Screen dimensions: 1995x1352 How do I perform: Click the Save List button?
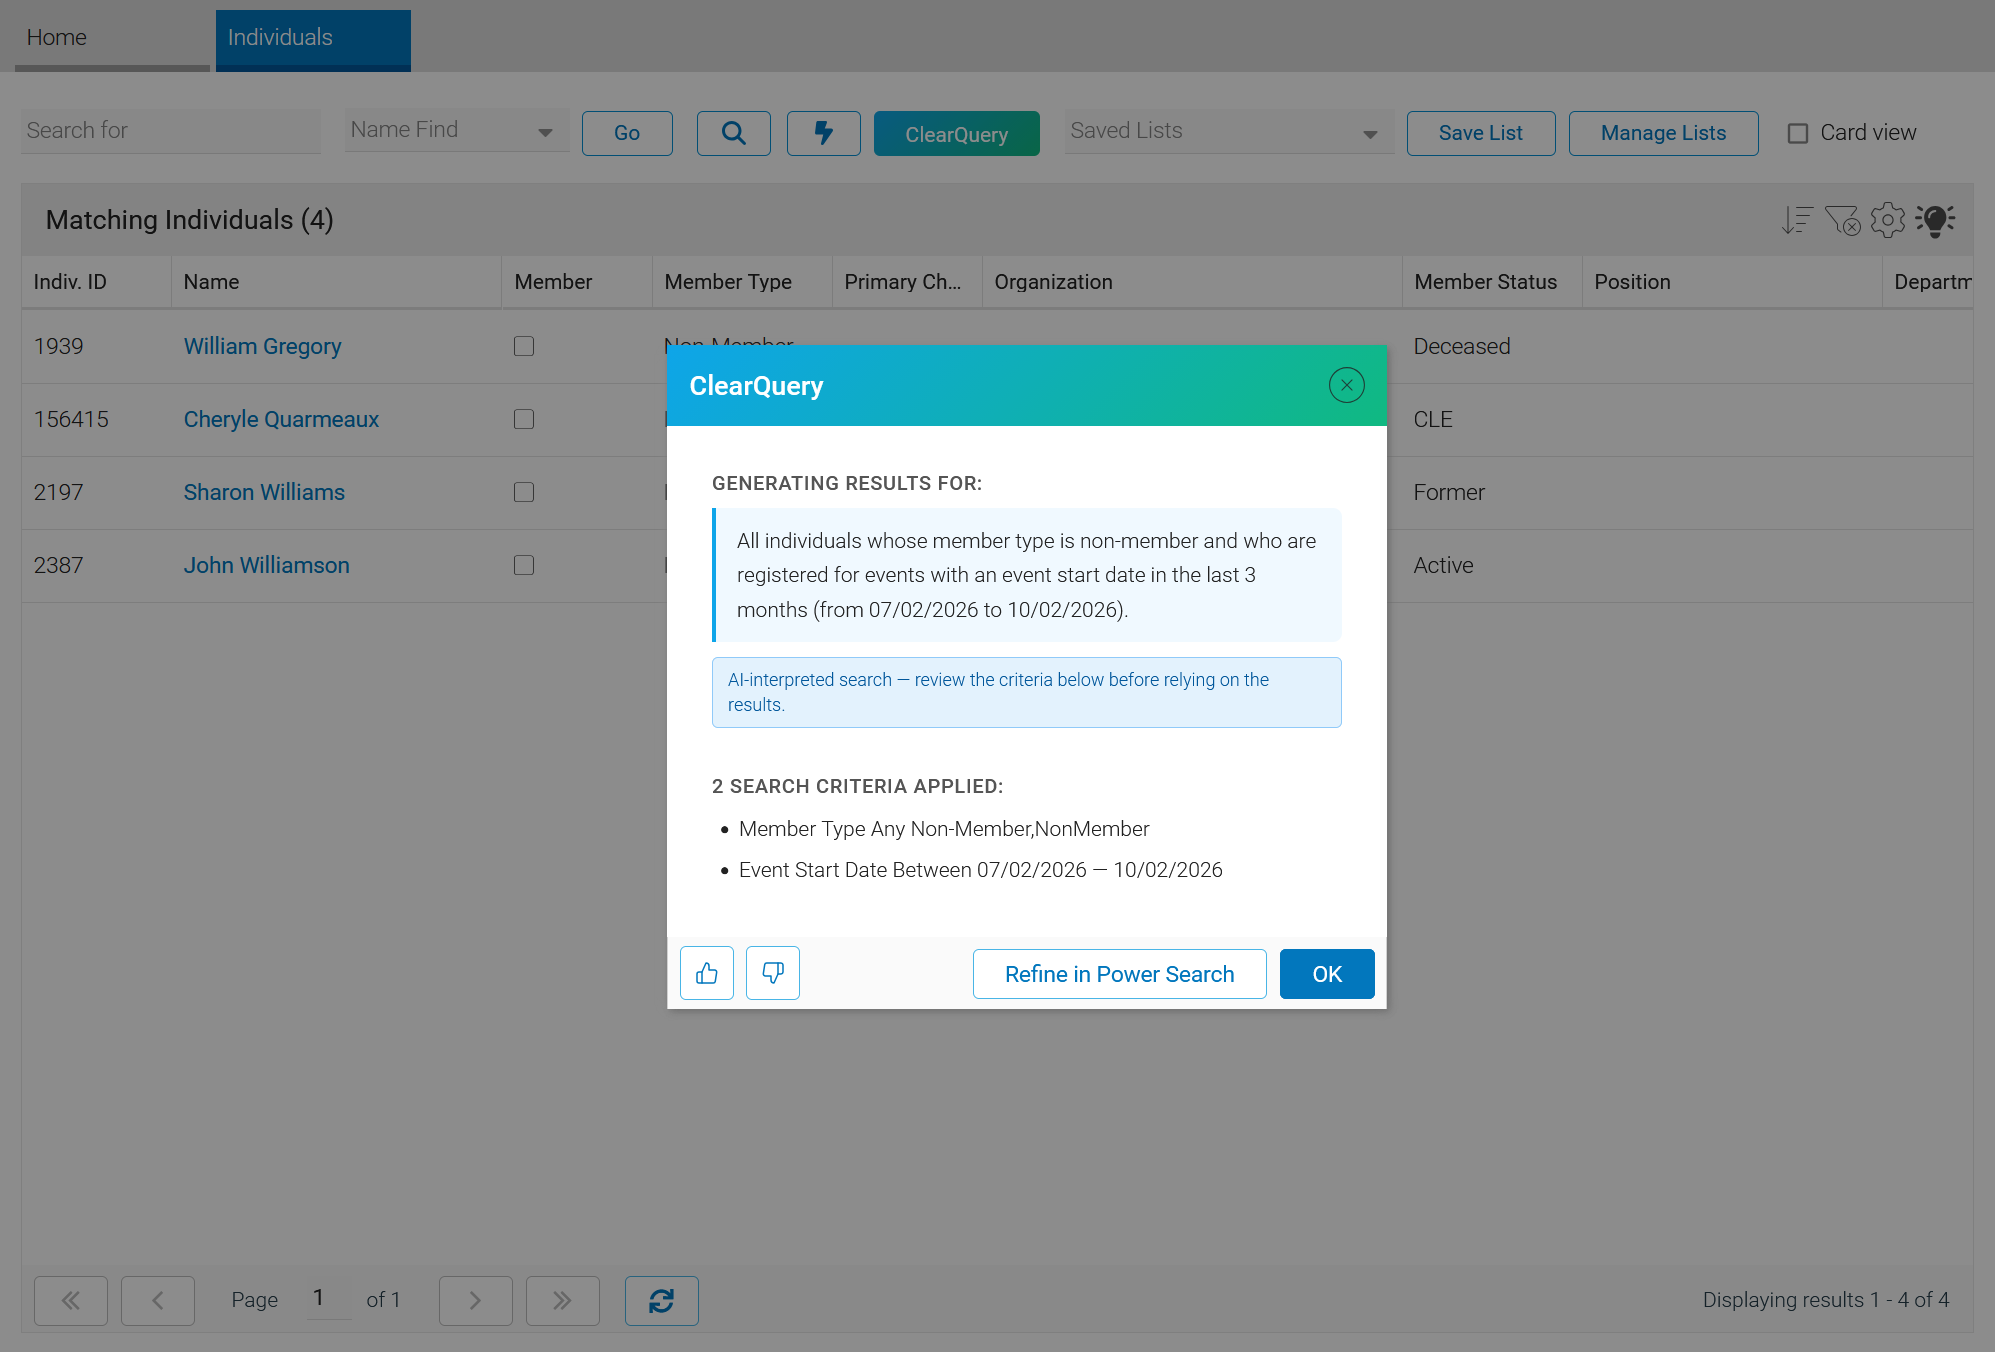click(x=1481, y=133)
